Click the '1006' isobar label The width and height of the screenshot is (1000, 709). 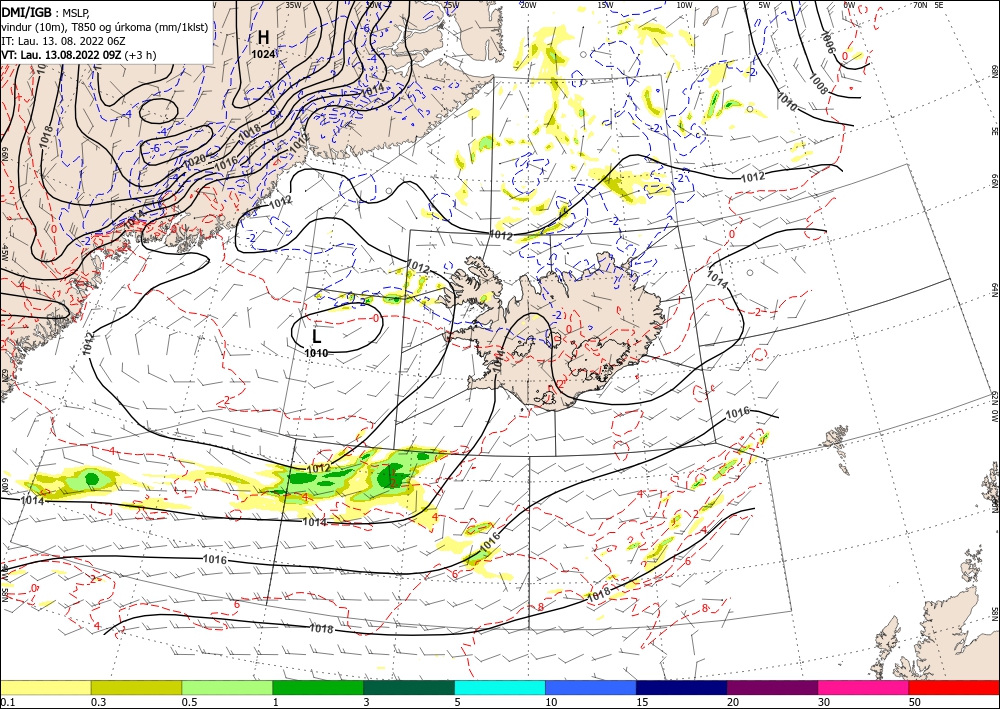point(827,41)
